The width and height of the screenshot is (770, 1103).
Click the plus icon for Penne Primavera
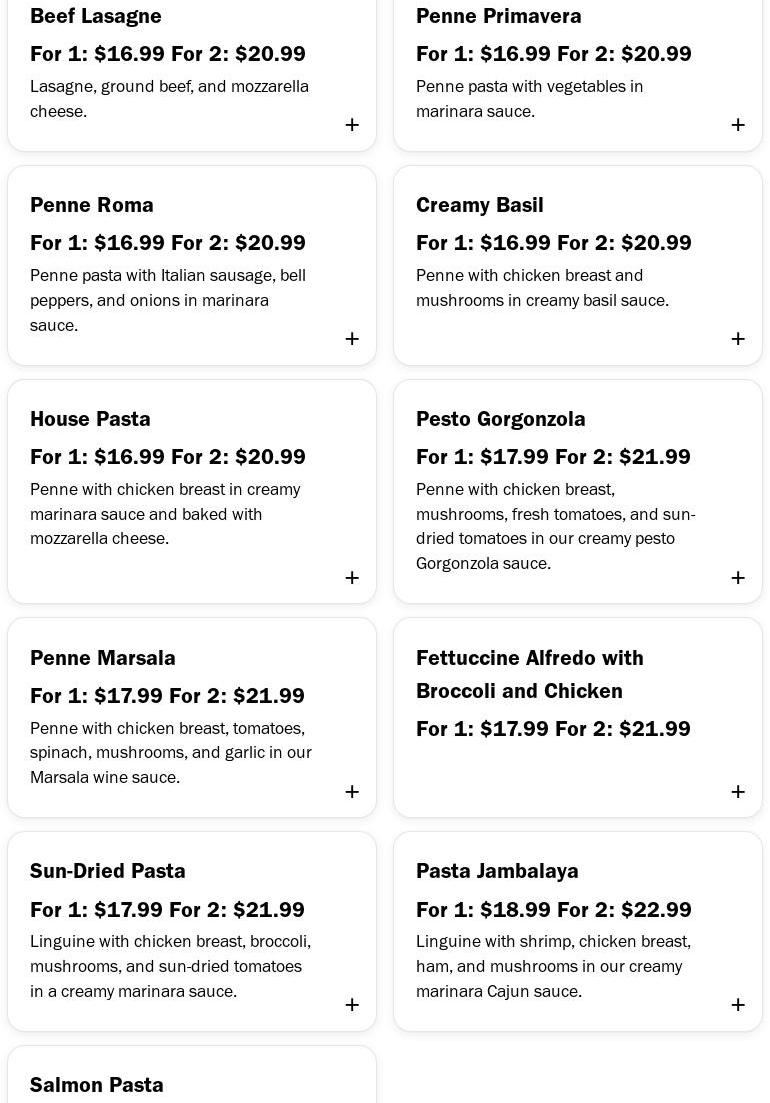[738, 125]
